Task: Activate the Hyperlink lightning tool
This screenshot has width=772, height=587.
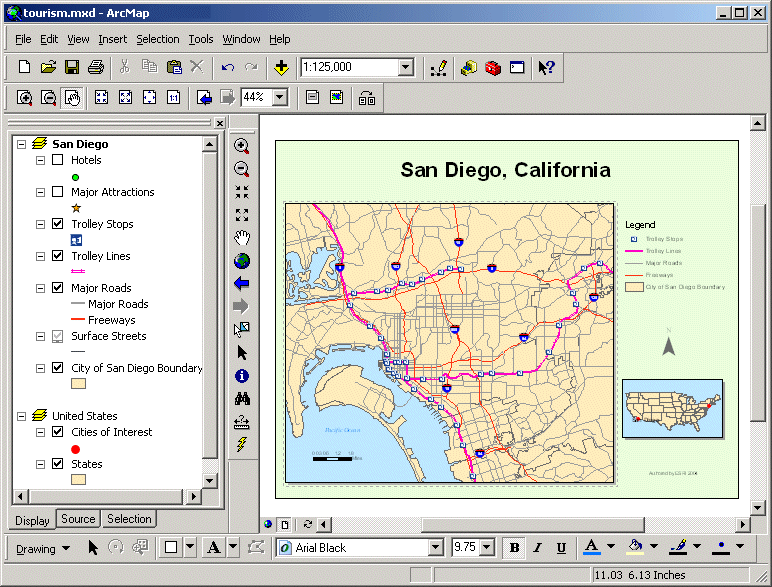Action: pyautogui.click(x=242, y=445)
